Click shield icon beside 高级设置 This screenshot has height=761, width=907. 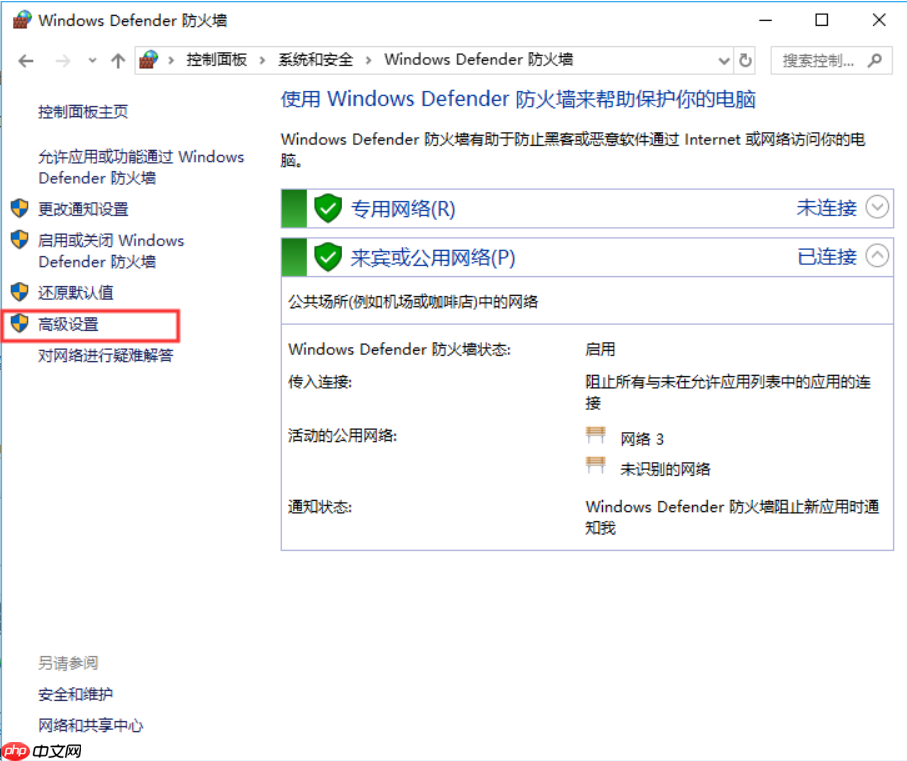[x=20, y=323]
